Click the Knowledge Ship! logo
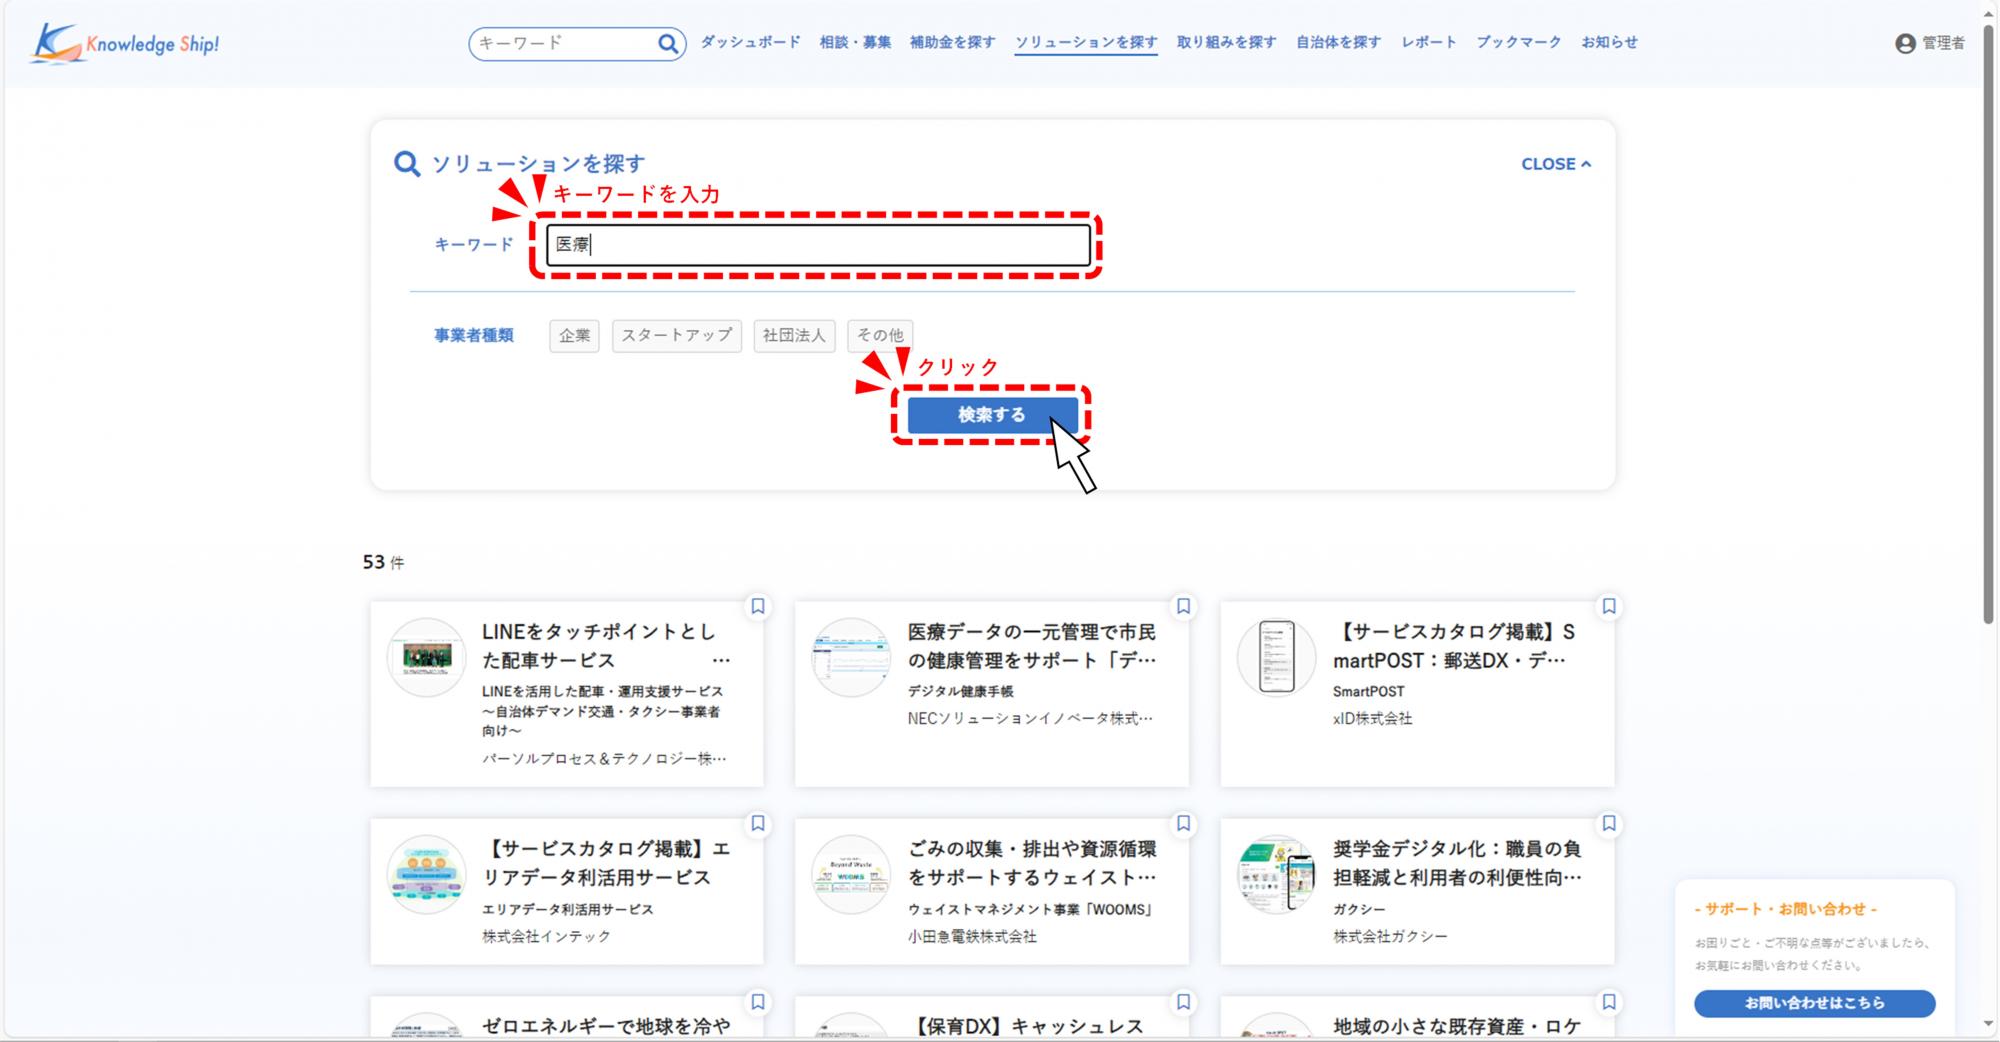 [x=125, y=43]
